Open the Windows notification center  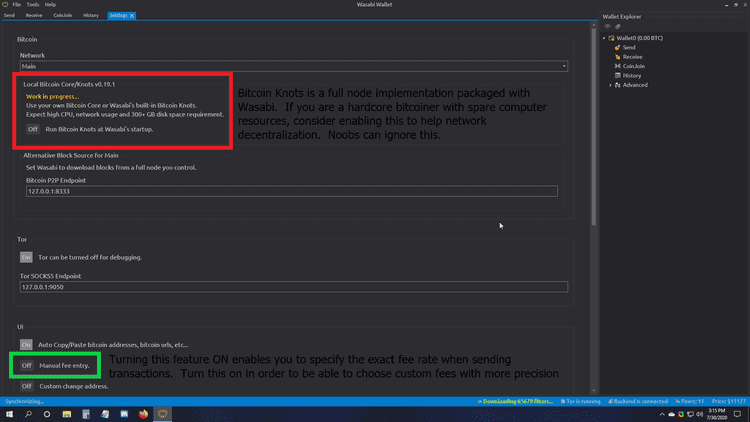click(x=738, y=414)
